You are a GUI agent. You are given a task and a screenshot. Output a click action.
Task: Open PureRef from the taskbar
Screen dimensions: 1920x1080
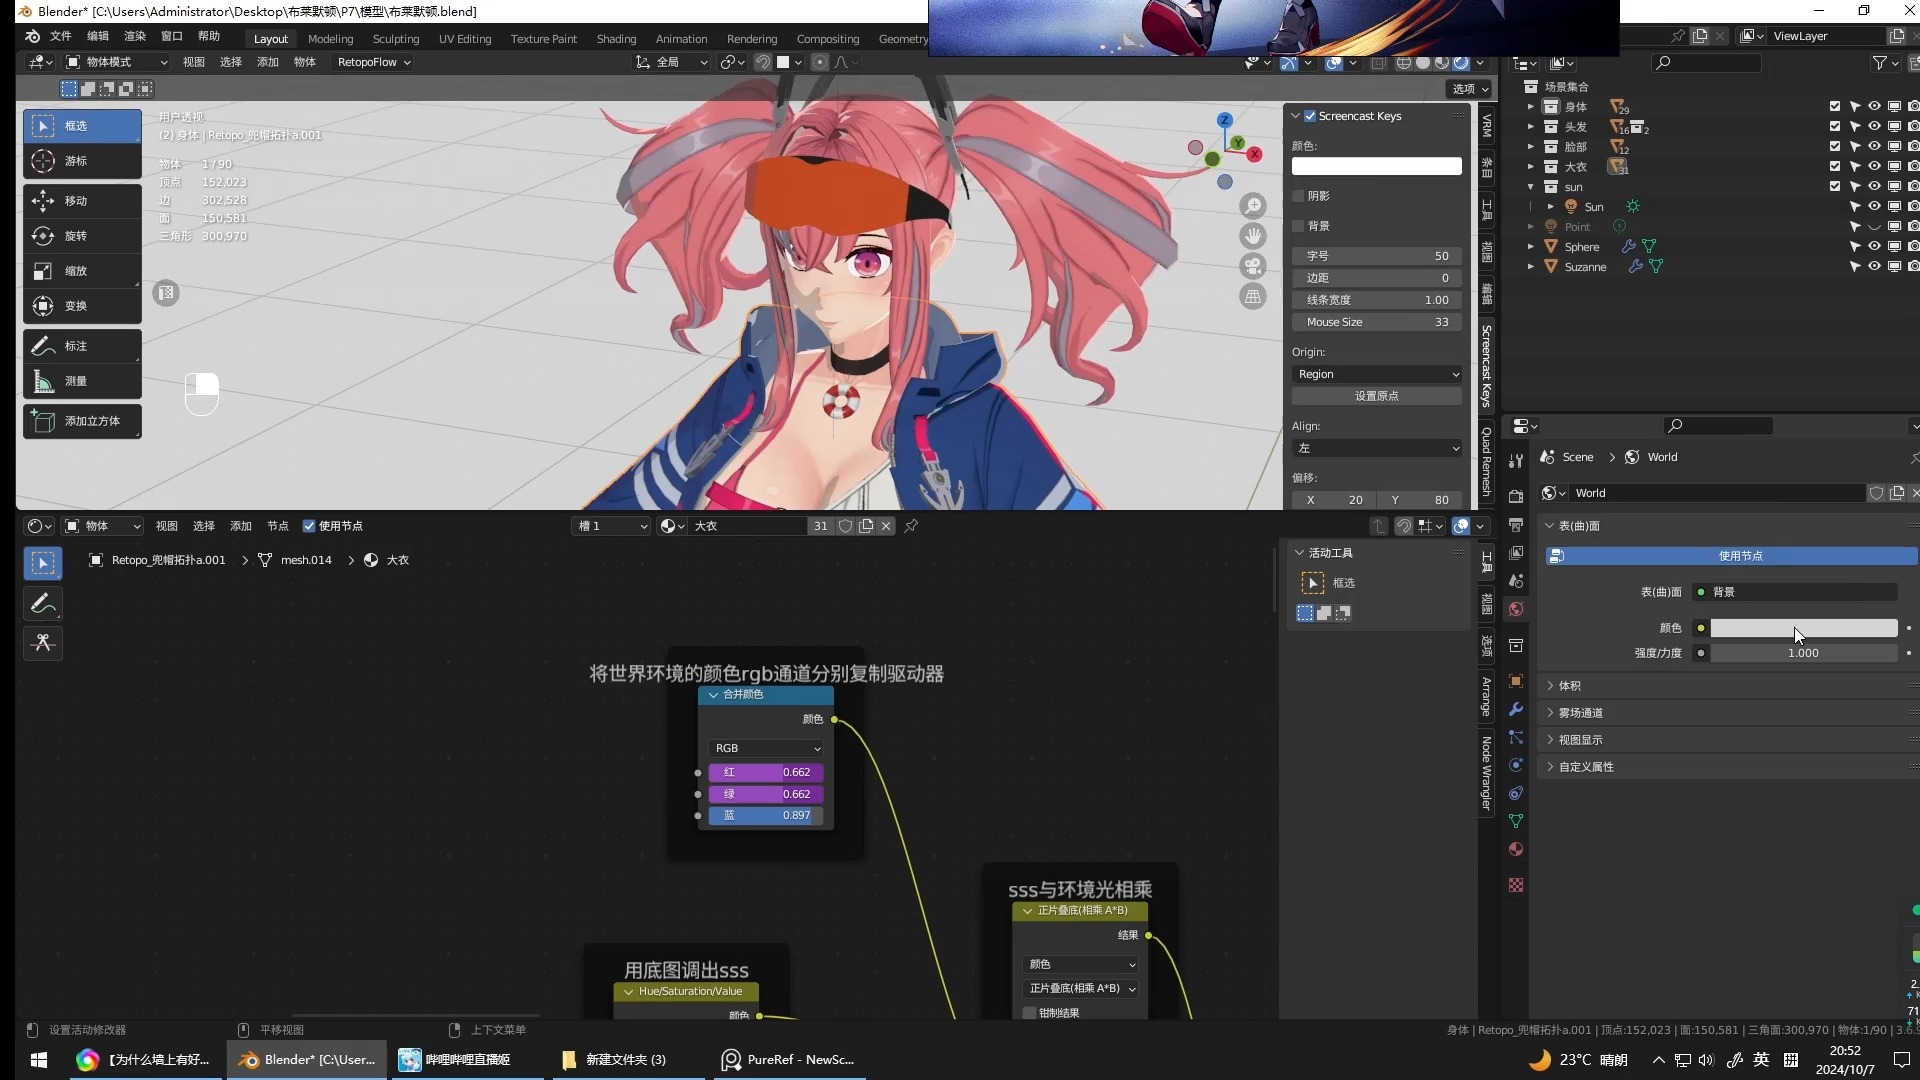[790, 1059]
